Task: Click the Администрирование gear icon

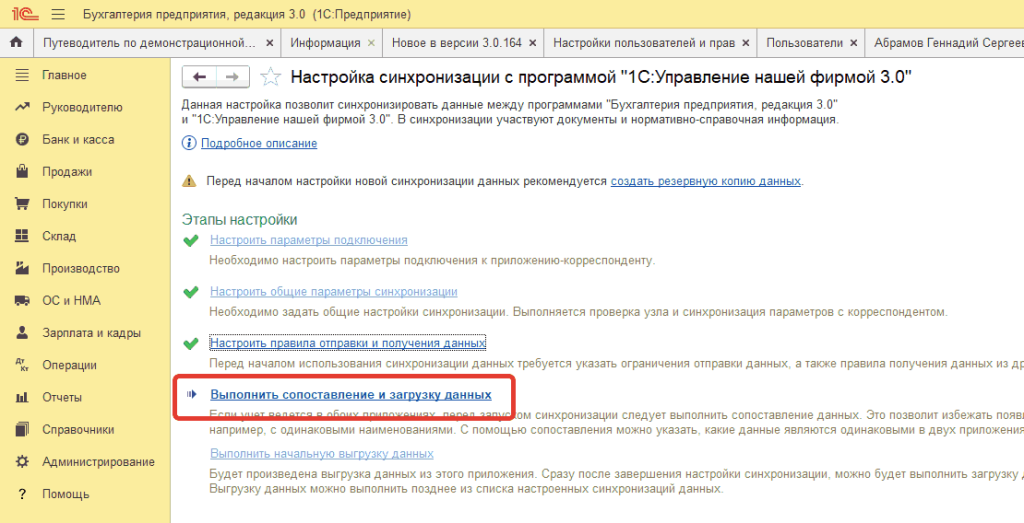Action: [x=22, y=462]
